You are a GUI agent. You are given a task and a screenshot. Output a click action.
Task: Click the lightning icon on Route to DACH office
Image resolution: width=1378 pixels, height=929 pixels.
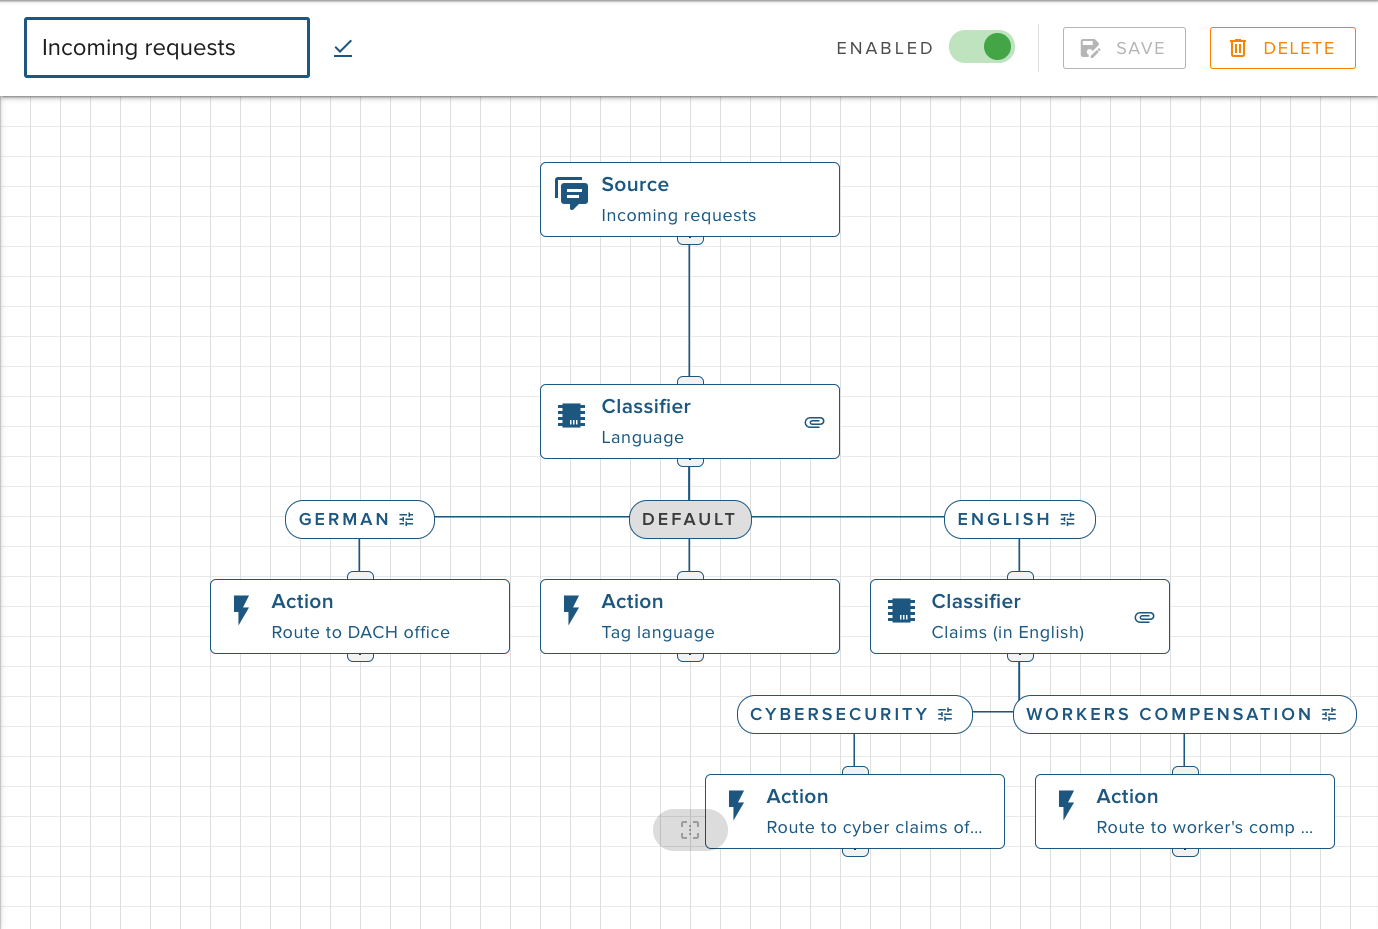coord(241,609)
